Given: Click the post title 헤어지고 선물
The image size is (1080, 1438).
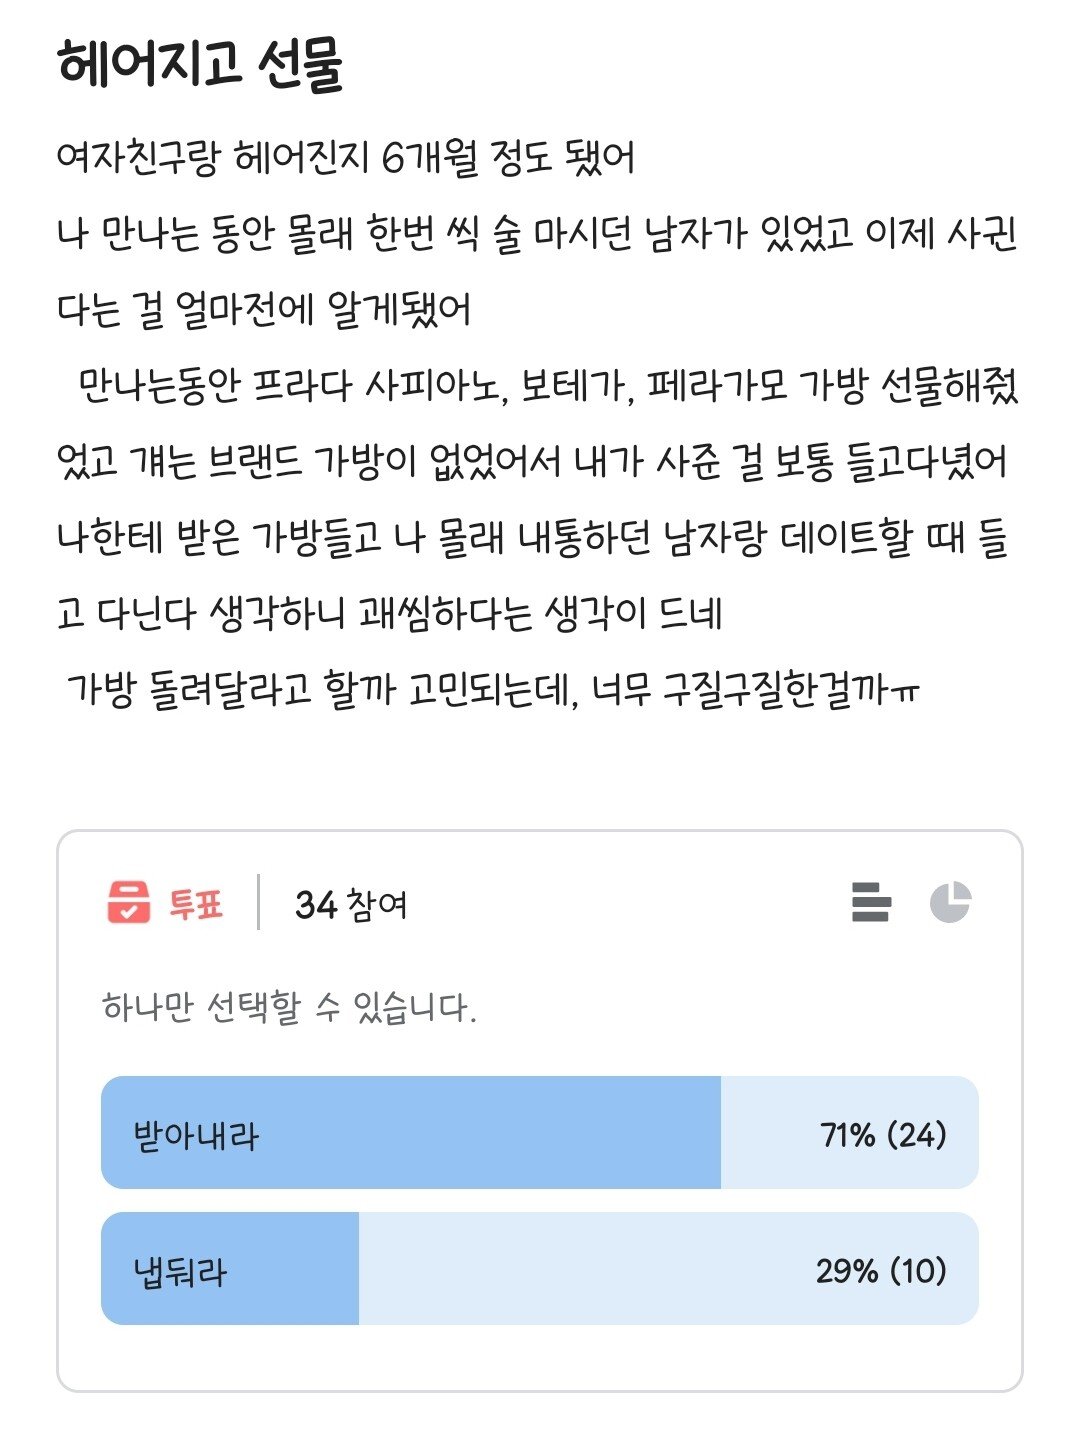Looking at the screenshot, I should point(201,65).
